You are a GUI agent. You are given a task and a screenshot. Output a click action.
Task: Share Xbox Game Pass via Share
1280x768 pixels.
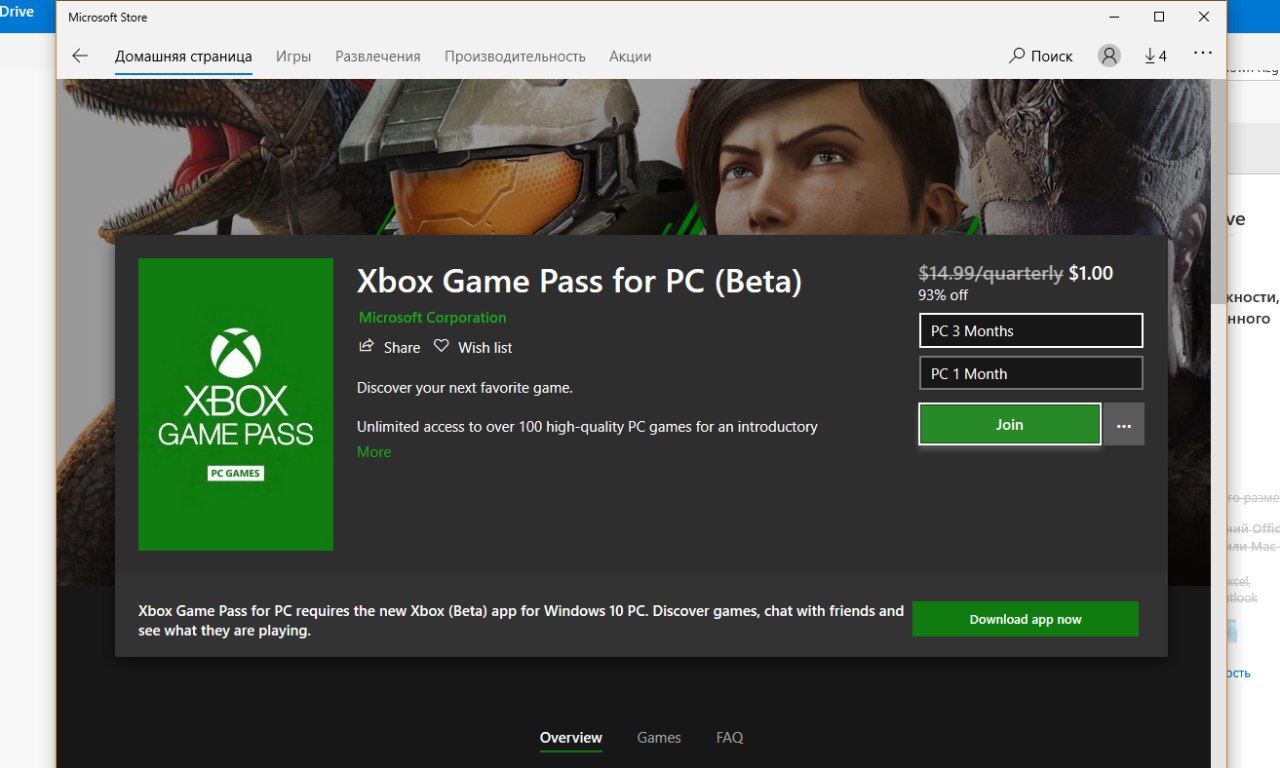click(390, 347)
